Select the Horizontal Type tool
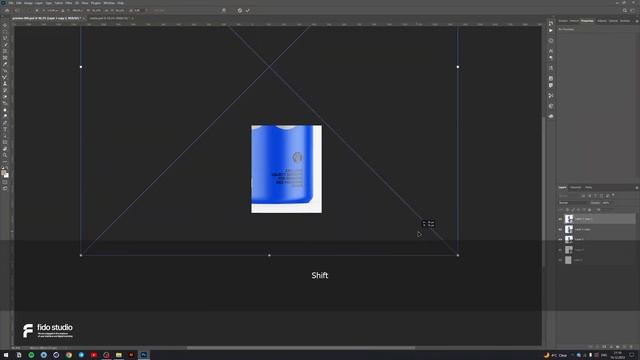640x360 pixels. pyautogui.click(x=5, y=129)
